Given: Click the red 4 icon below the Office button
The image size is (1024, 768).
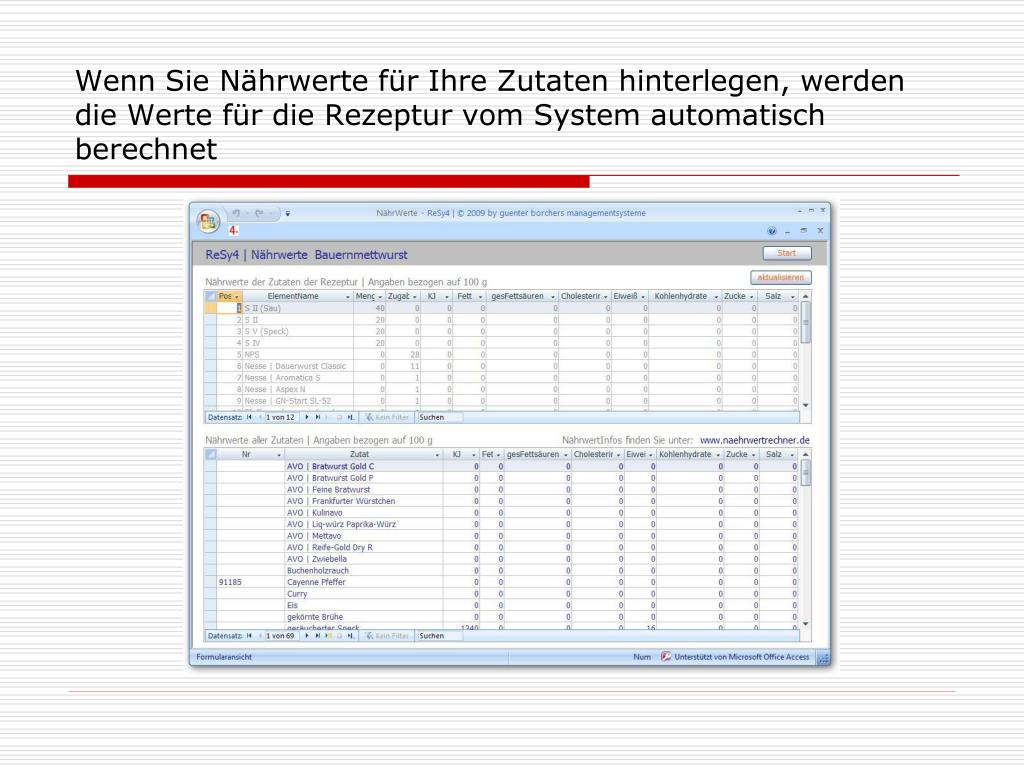Looking at the screenshot, I should (x=233, y=231).
